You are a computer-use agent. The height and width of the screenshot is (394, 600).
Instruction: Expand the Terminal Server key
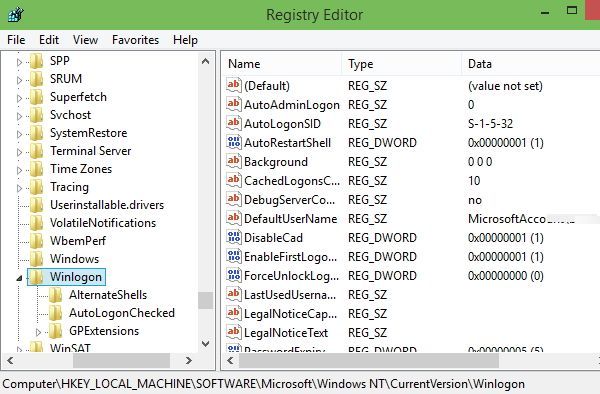[19, 152]
